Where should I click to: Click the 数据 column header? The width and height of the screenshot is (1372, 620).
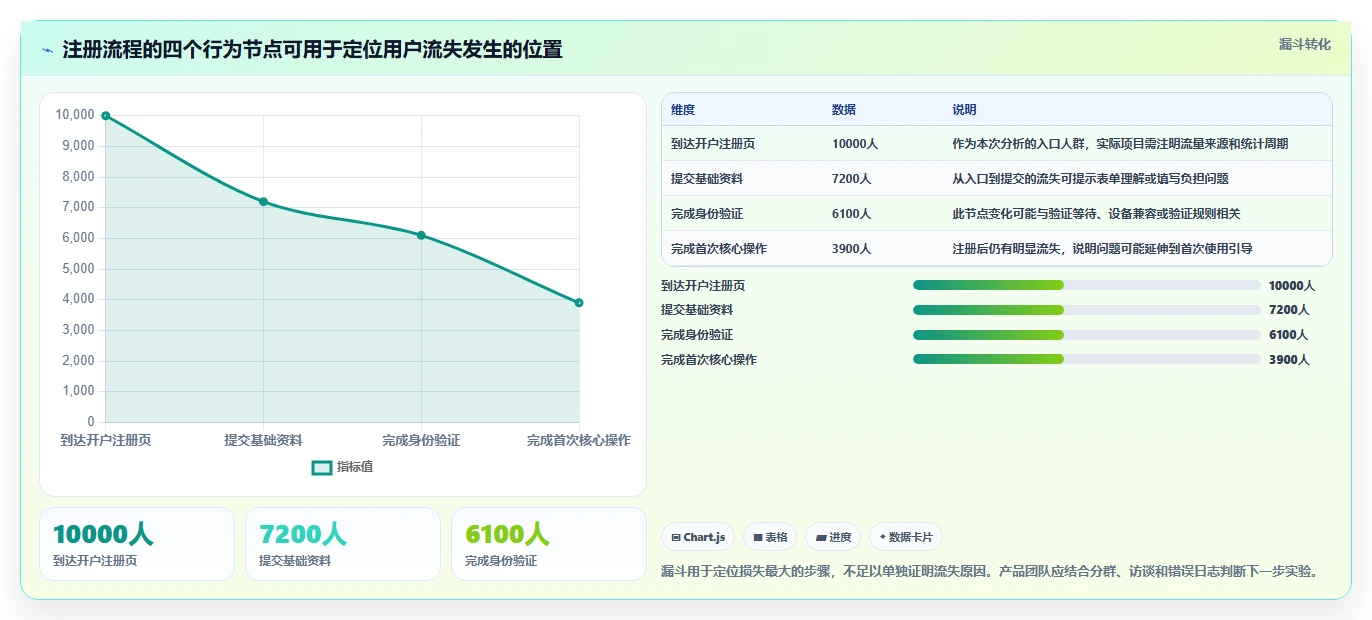pos(844,110)
